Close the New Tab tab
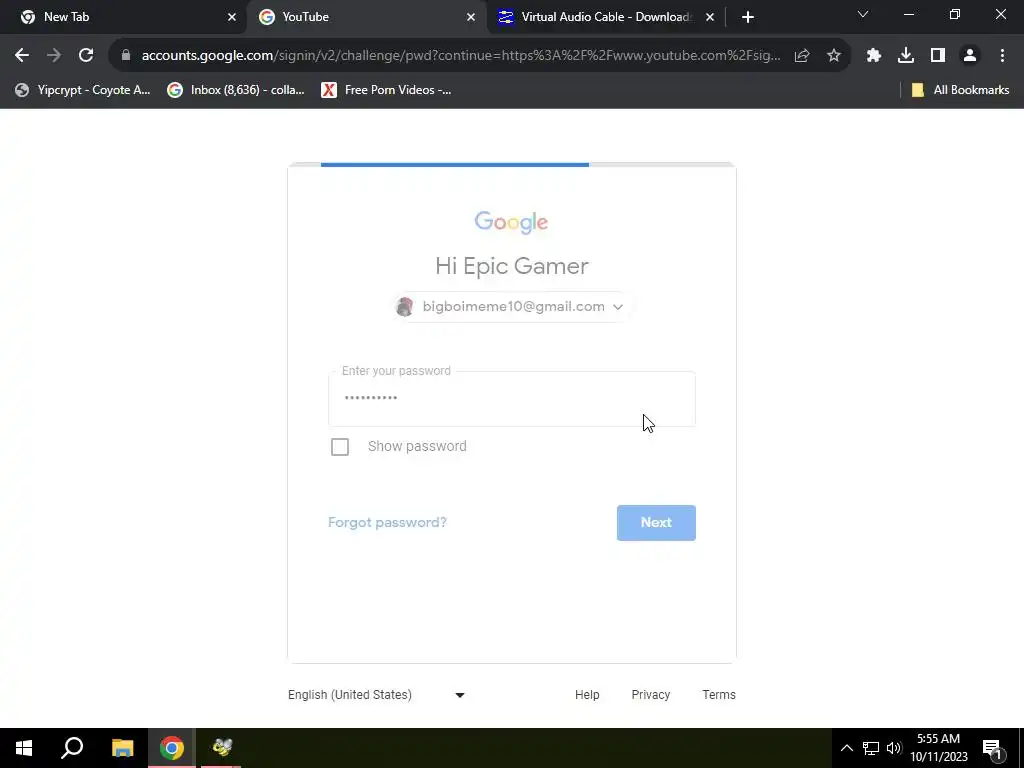The height and width of the screenshot is (768, 1024). point(232,18)
